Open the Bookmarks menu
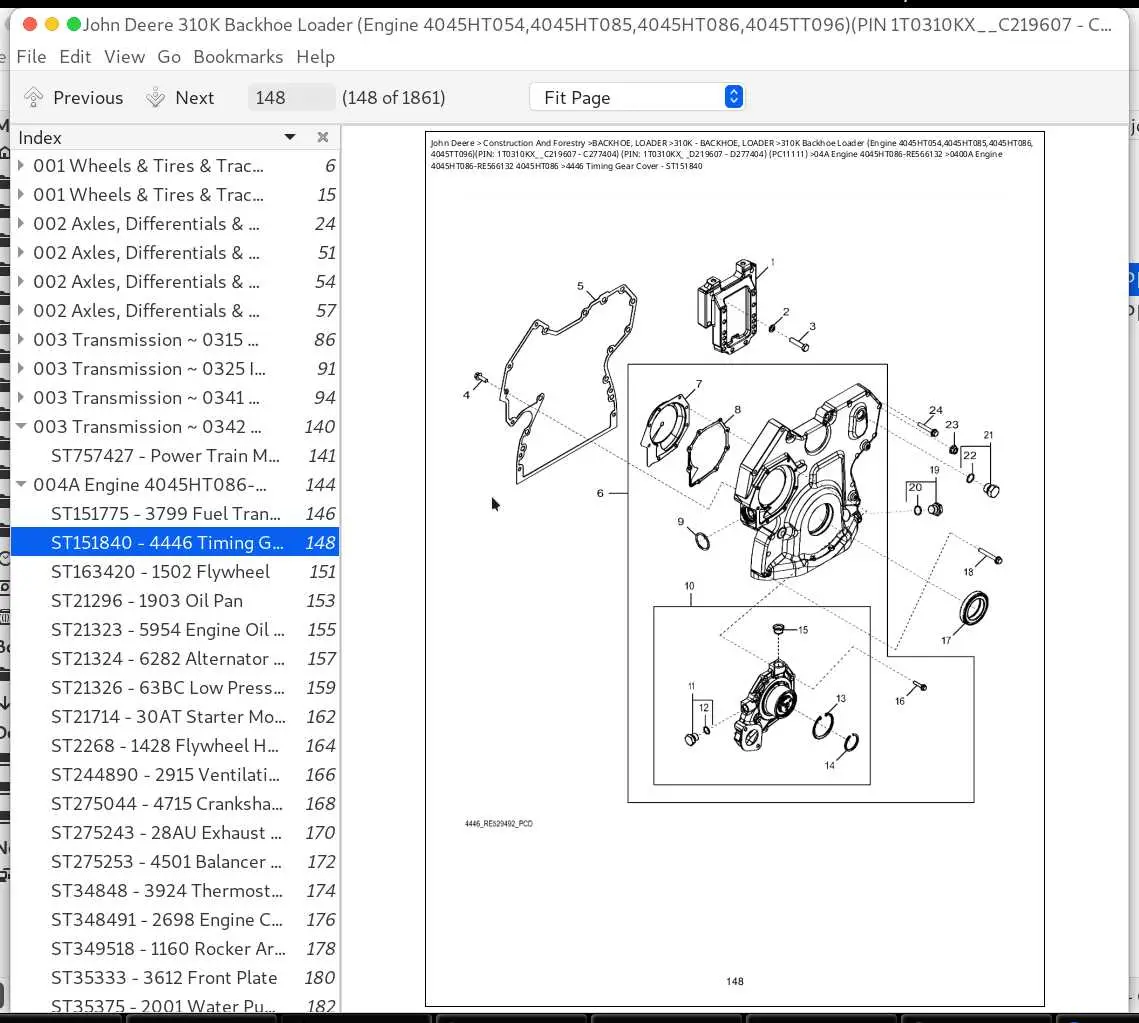 (238, 57)
